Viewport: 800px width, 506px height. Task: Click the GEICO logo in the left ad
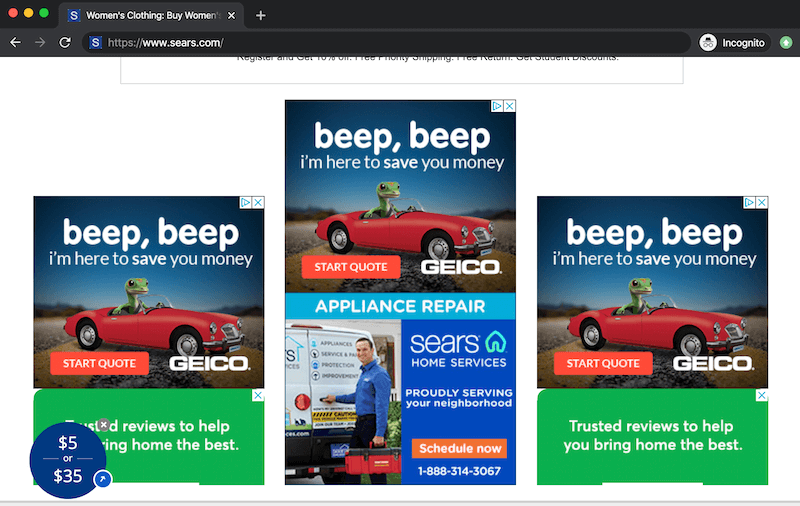[x=210, y=363]
